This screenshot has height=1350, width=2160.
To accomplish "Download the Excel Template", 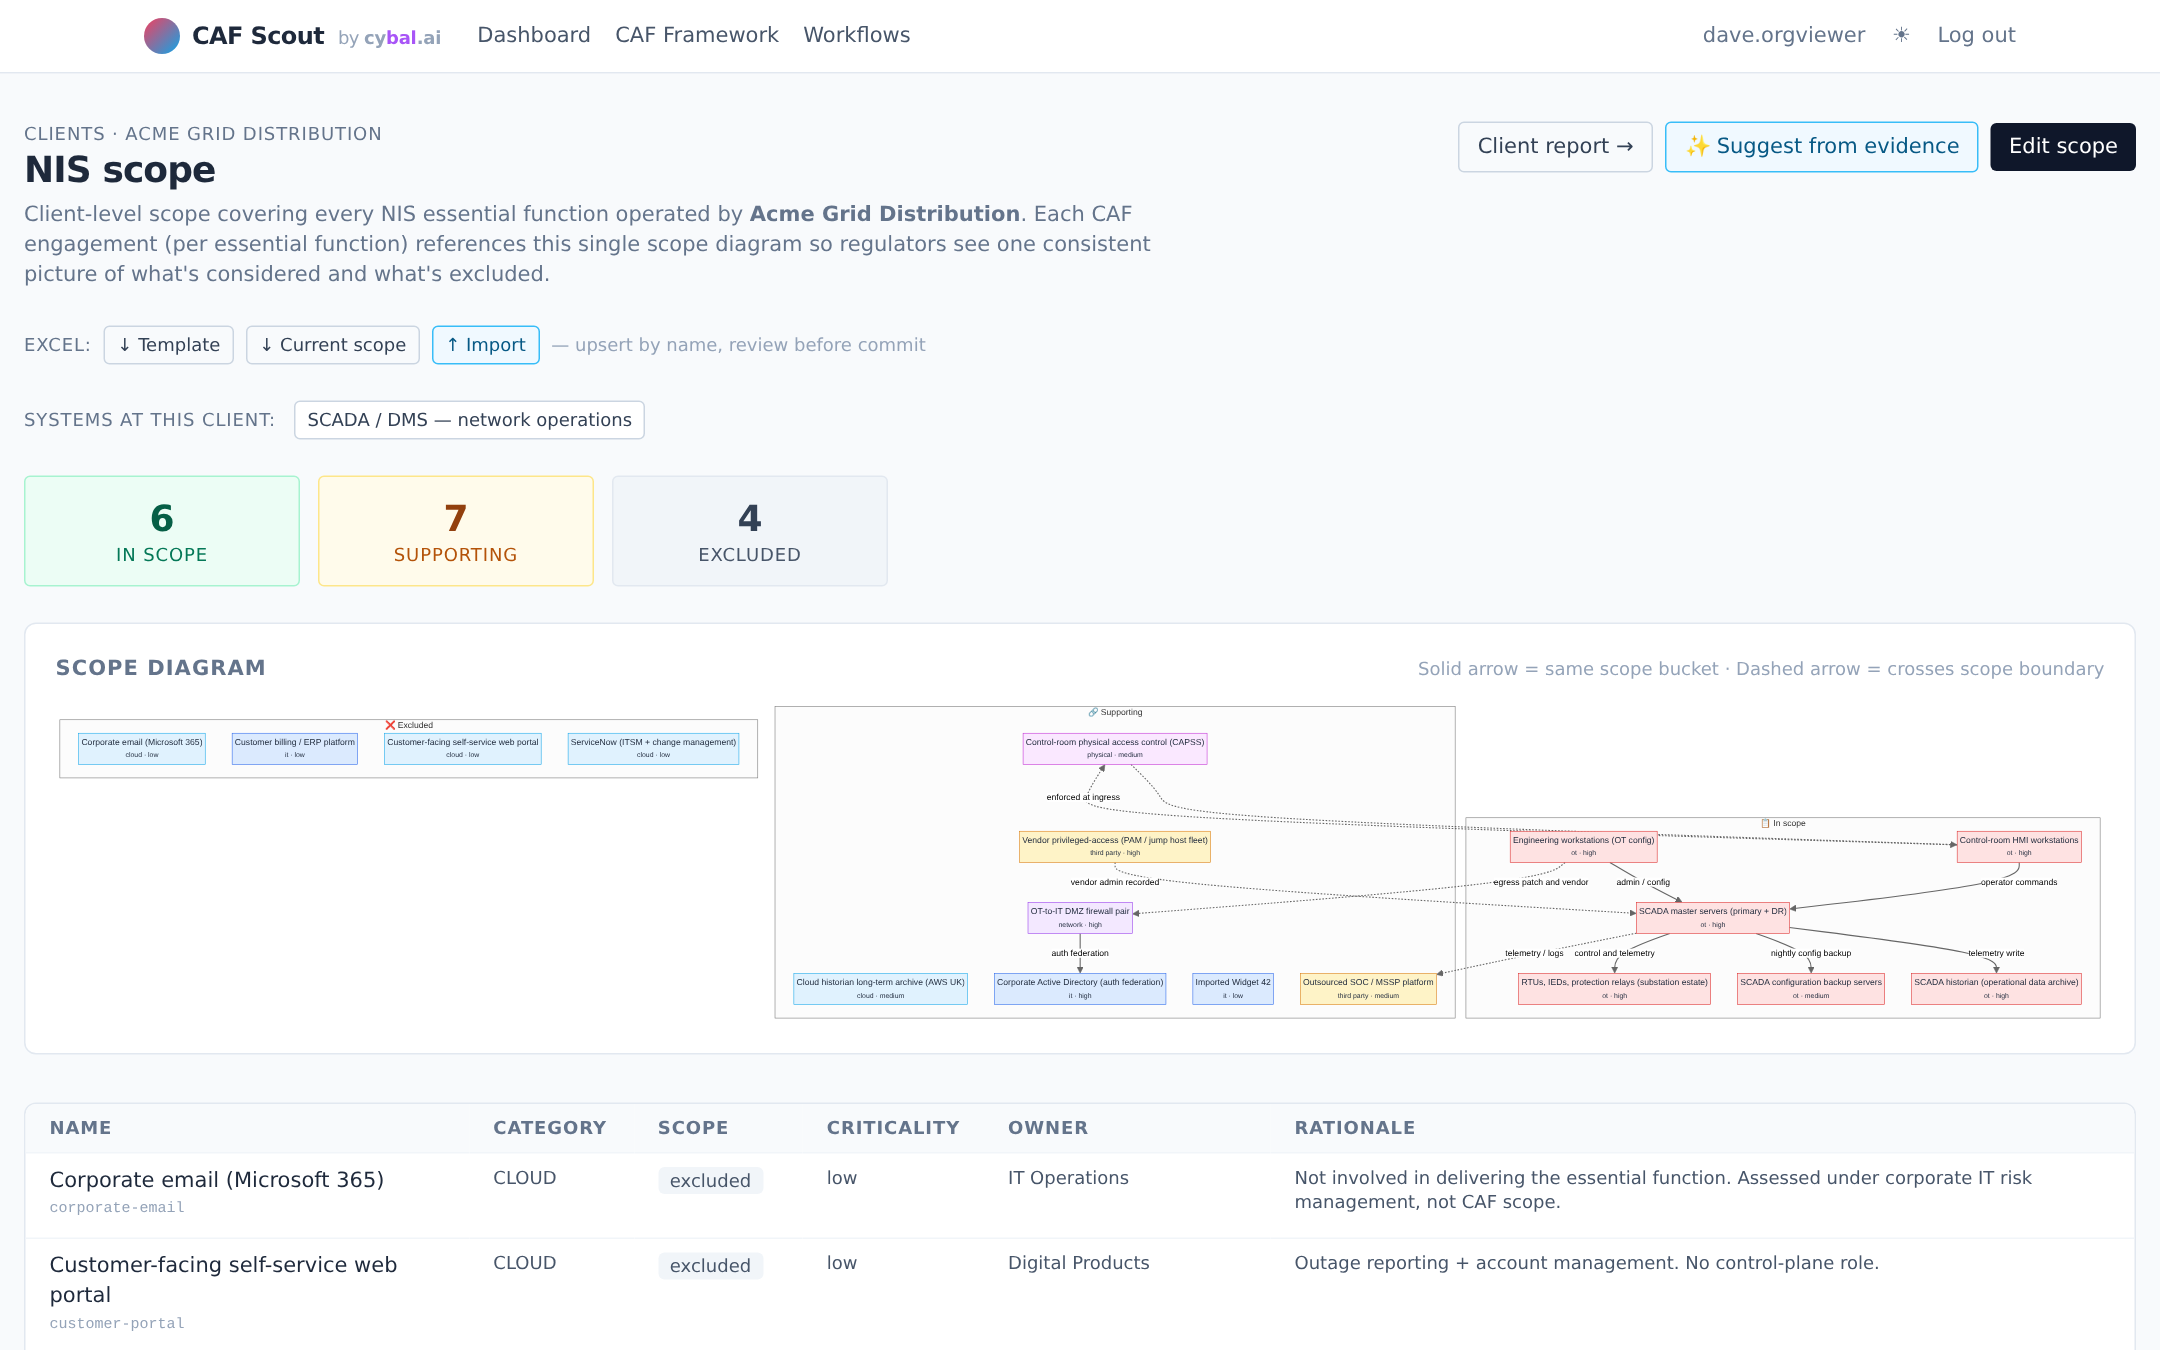I will (x=168, y=345).
